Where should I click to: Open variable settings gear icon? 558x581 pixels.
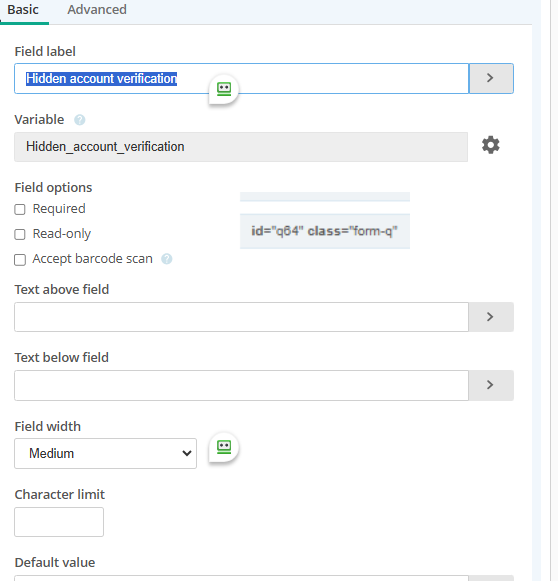[x=491, y=145]
